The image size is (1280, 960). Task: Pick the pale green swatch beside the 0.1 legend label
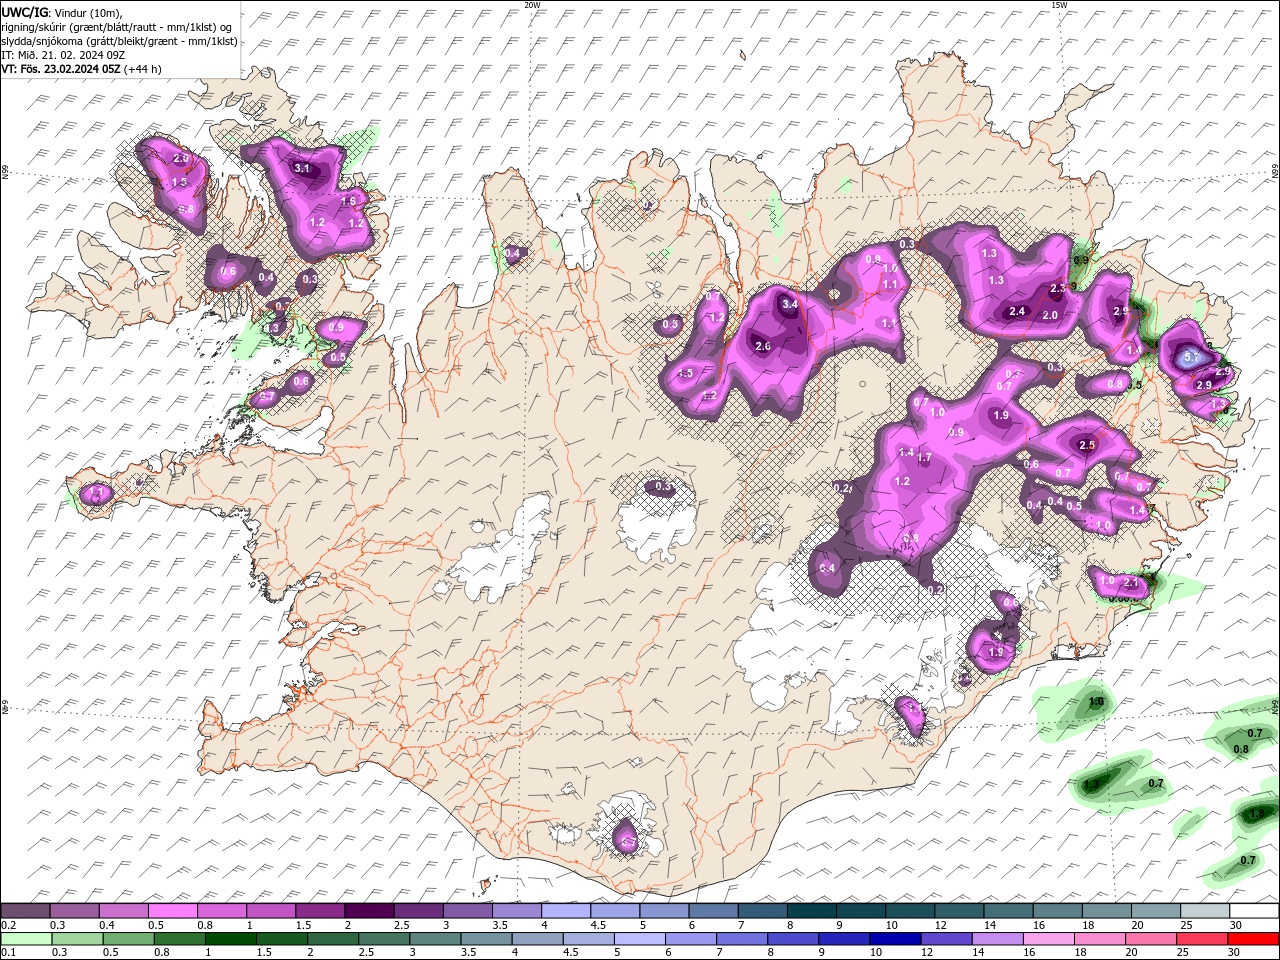pos(27,939)
